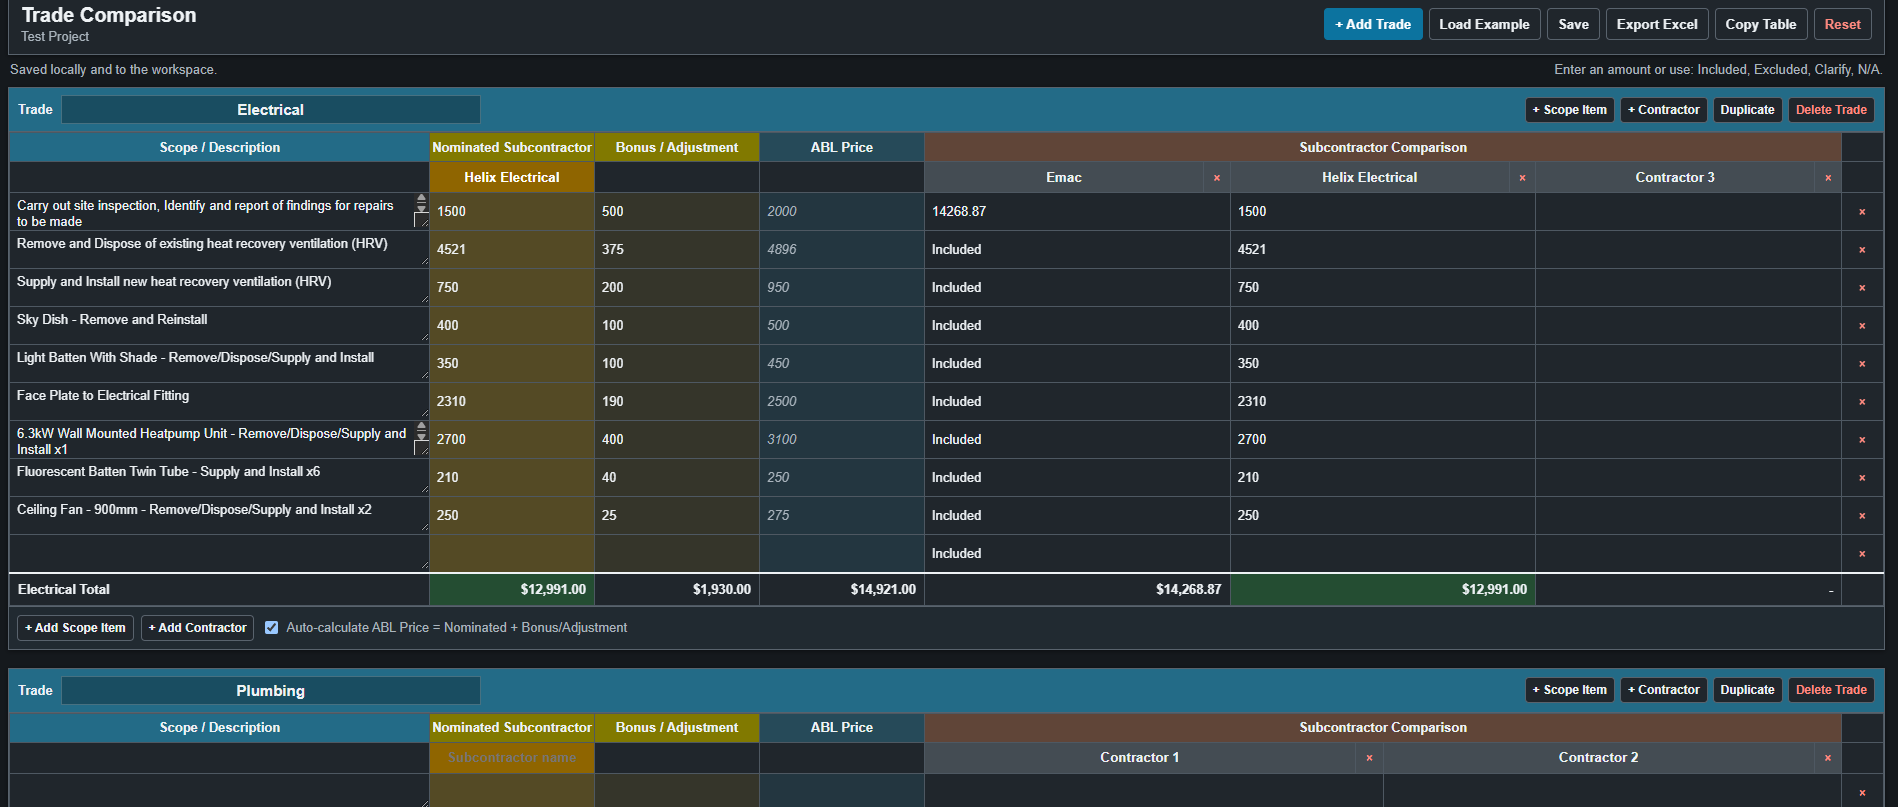Click the Emac total $14,268.87
The image size is (1898, 807).
pos(1188,590)
